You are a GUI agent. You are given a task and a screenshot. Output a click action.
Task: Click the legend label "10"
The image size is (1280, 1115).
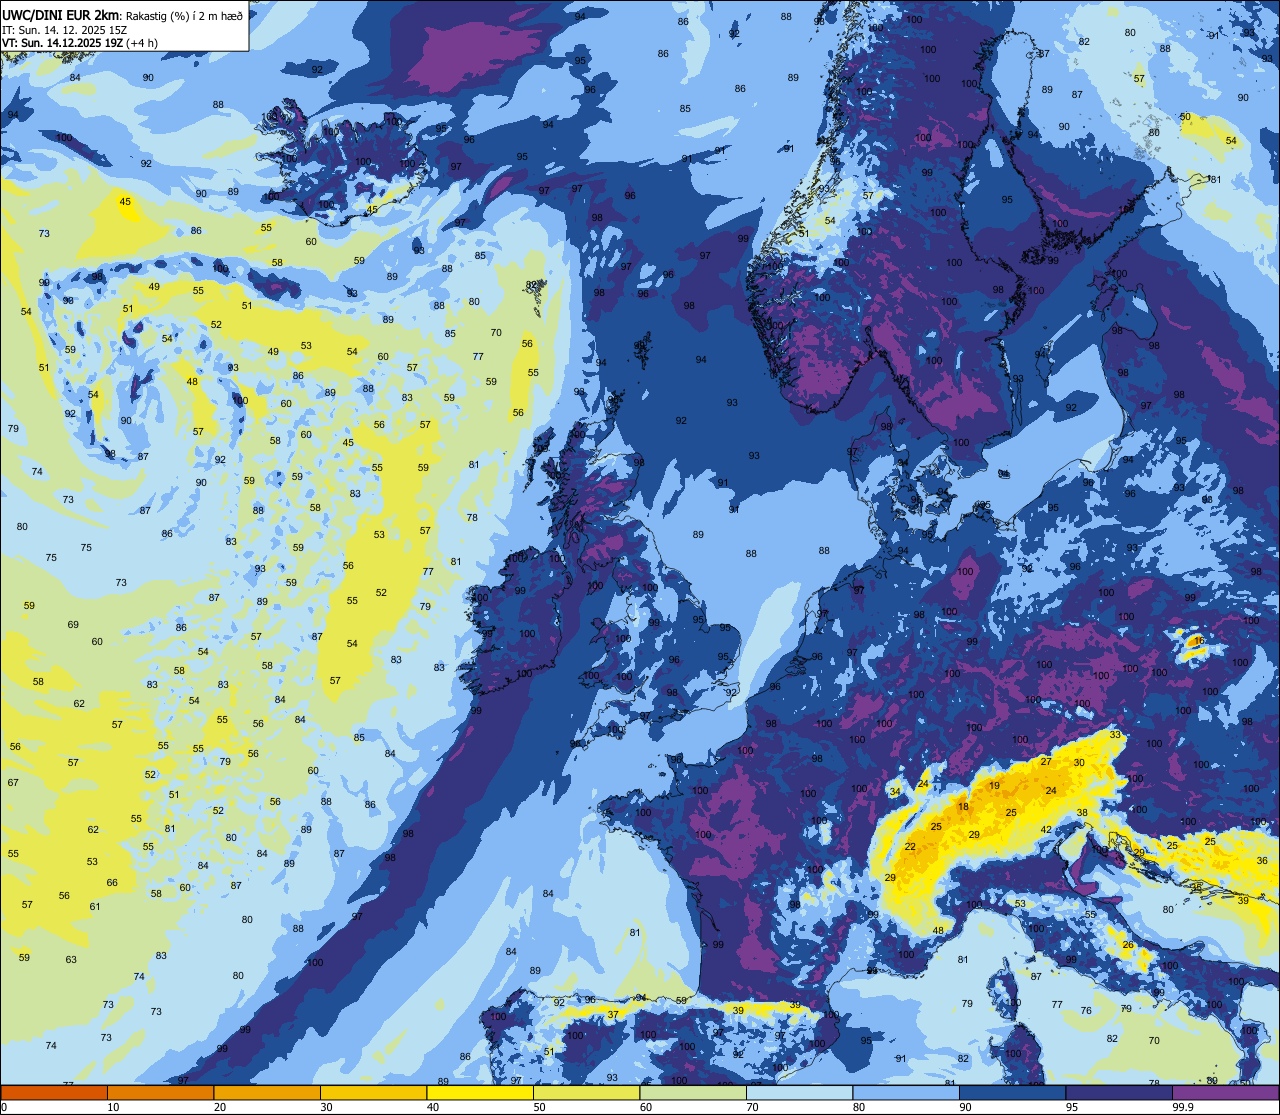point(113,1107)
